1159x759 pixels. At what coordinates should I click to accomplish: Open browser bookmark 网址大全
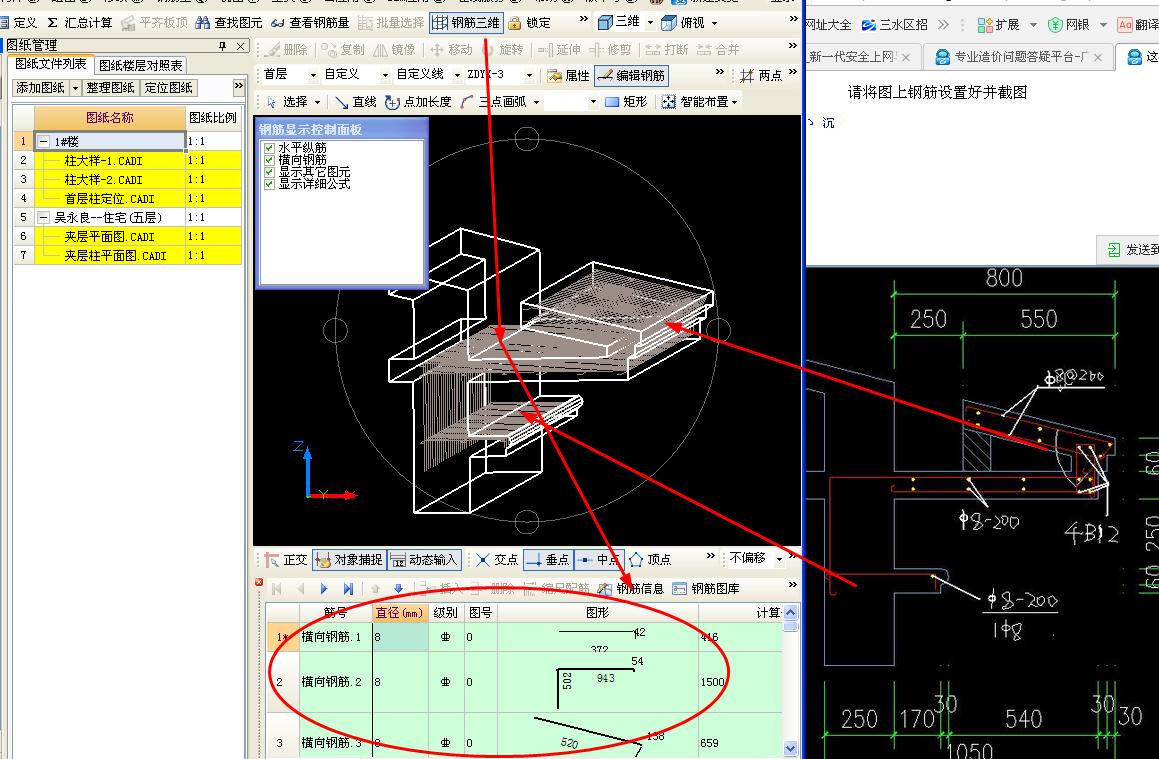tap(828, 24)
